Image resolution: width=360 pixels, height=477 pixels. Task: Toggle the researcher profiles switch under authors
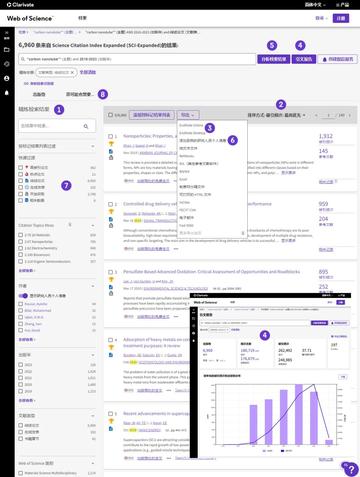tap(23, 296)
